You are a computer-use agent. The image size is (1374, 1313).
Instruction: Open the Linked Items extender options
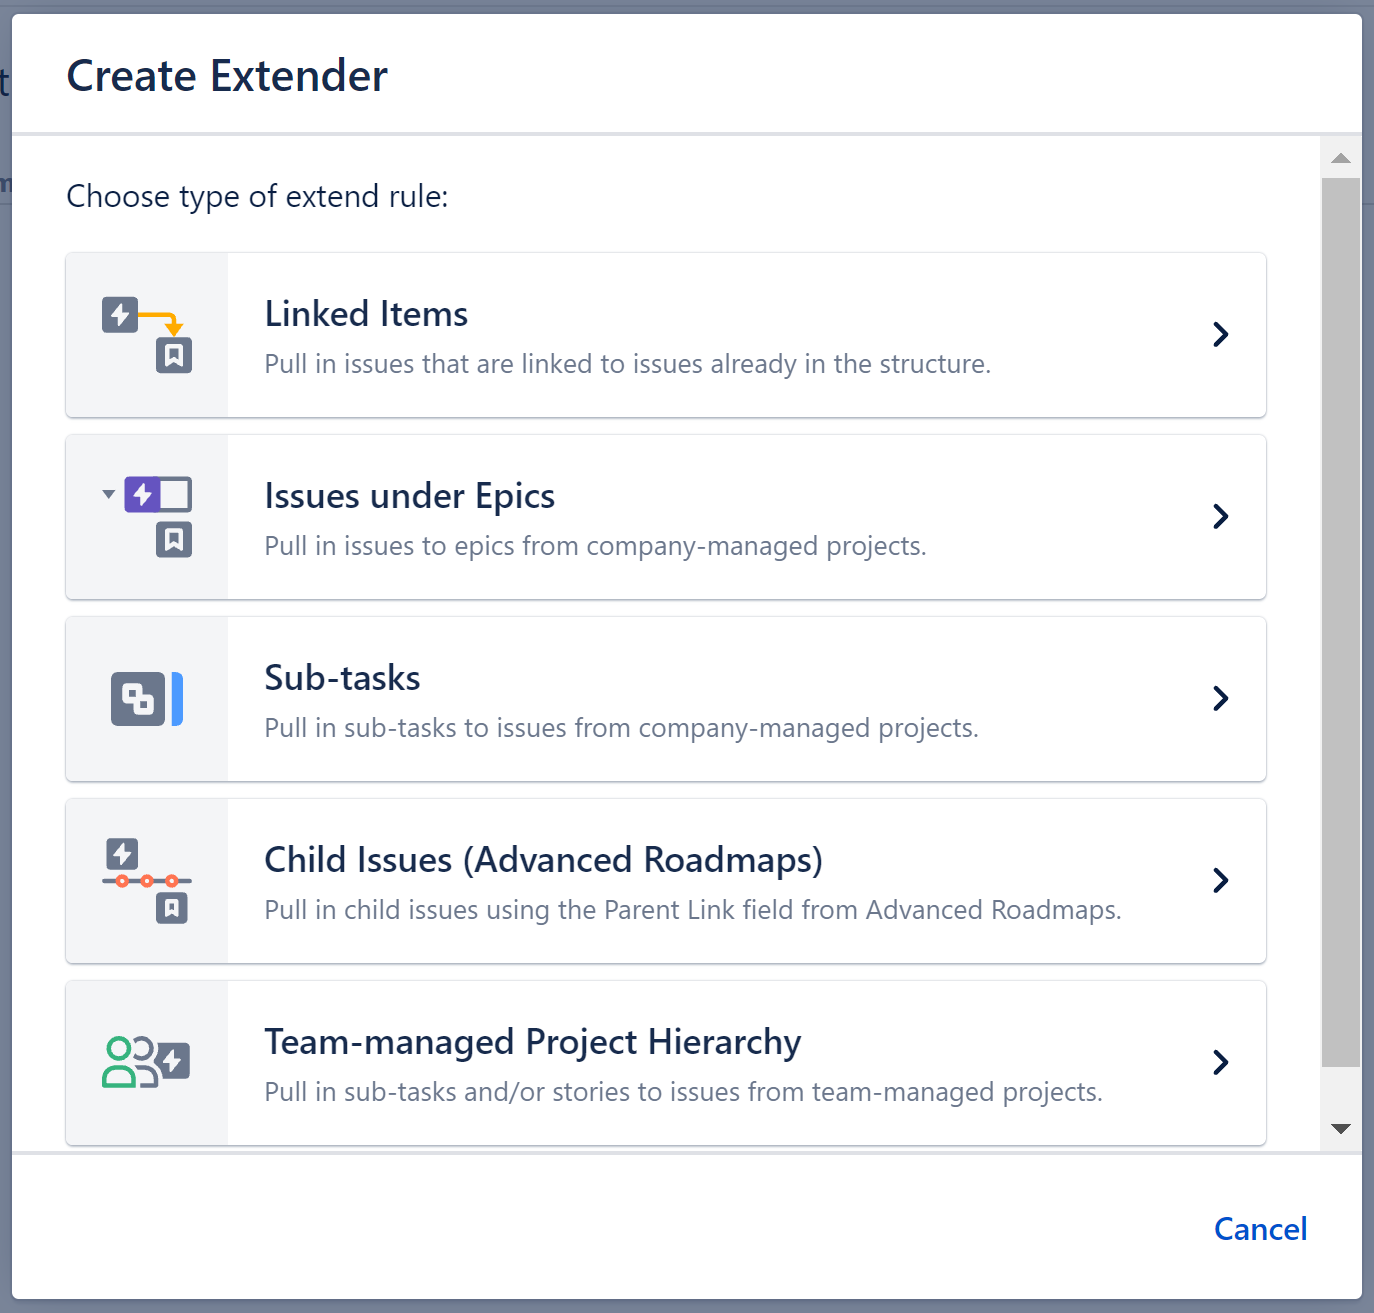(x=1221, y=335)
